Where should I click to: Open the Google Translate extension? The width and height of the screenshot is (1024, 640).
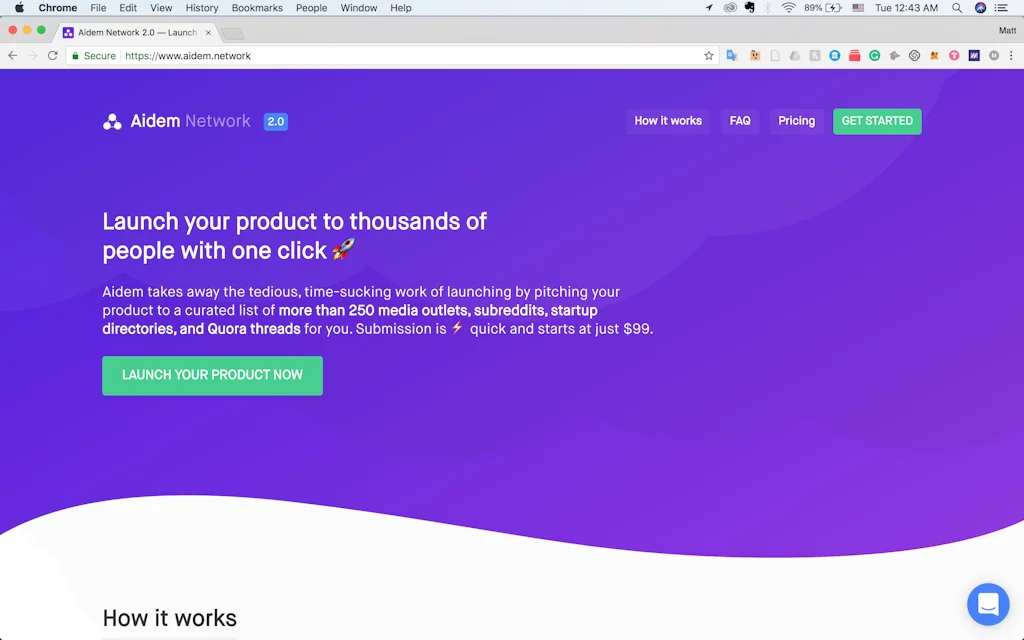(x=730, y=55)
